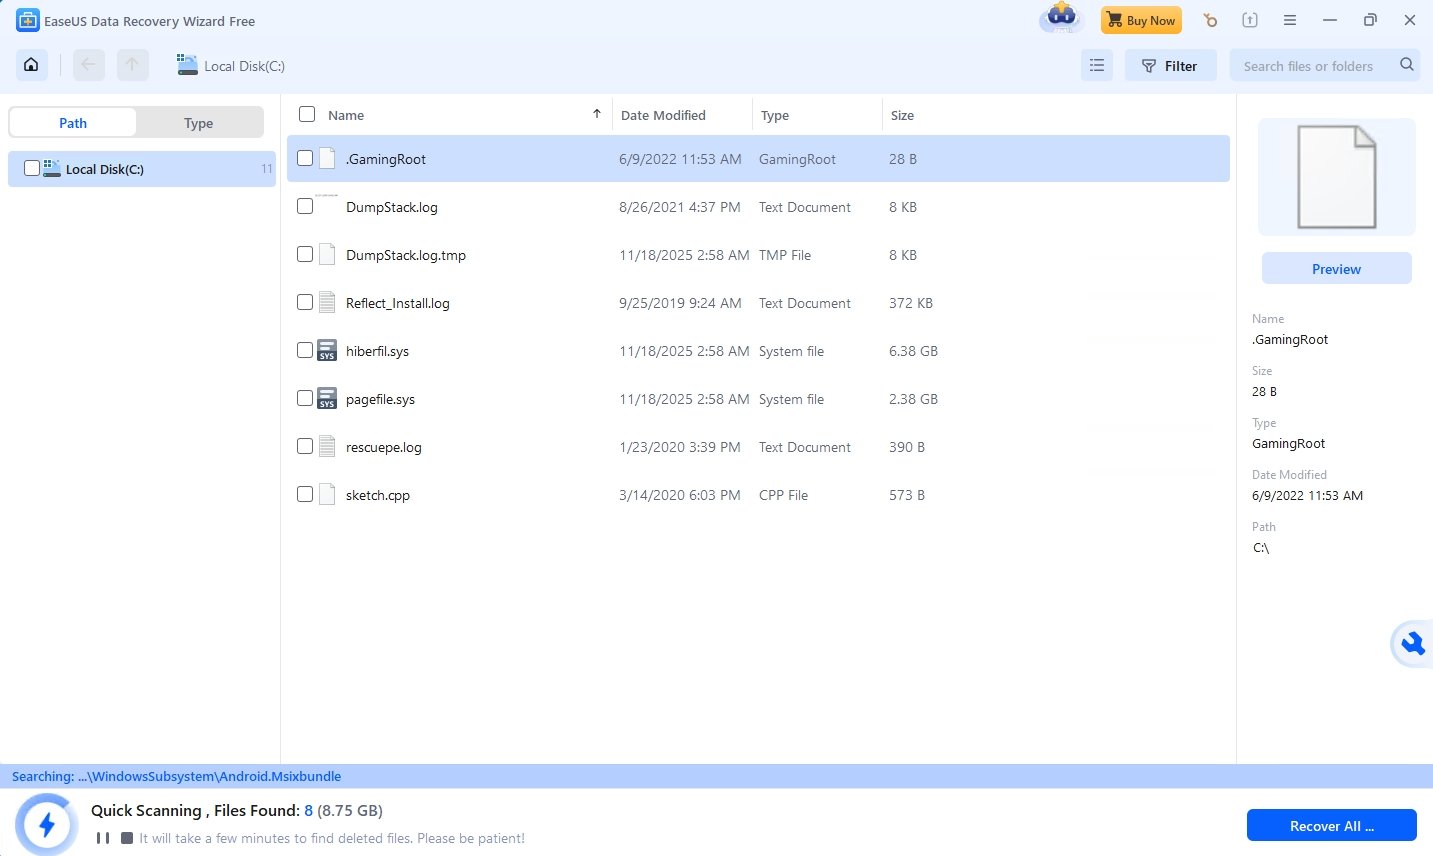This screenshot has width=1433, height=856.
Task: Open the Filter dropdown
Action: [1170, 66]
